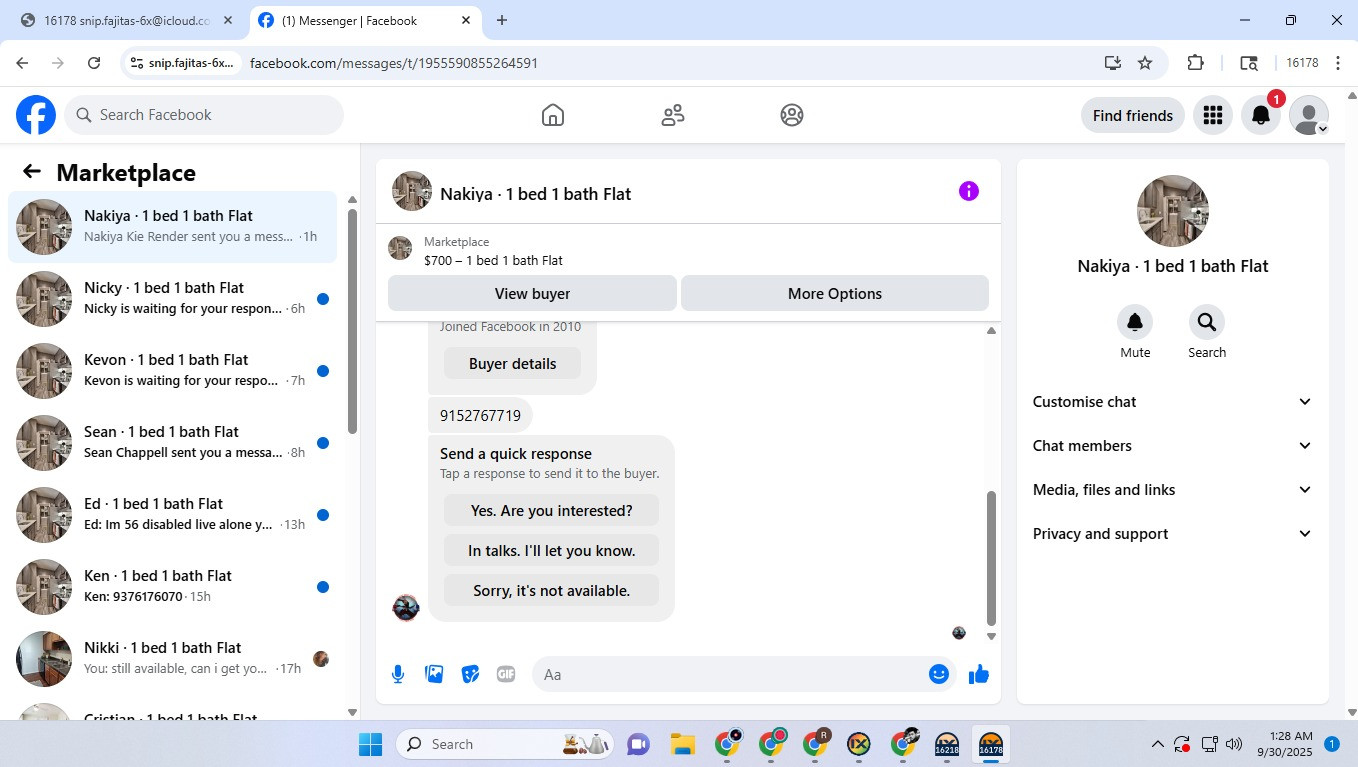
Task: Open the emoji picker in message box
Action: coord(938,674)
